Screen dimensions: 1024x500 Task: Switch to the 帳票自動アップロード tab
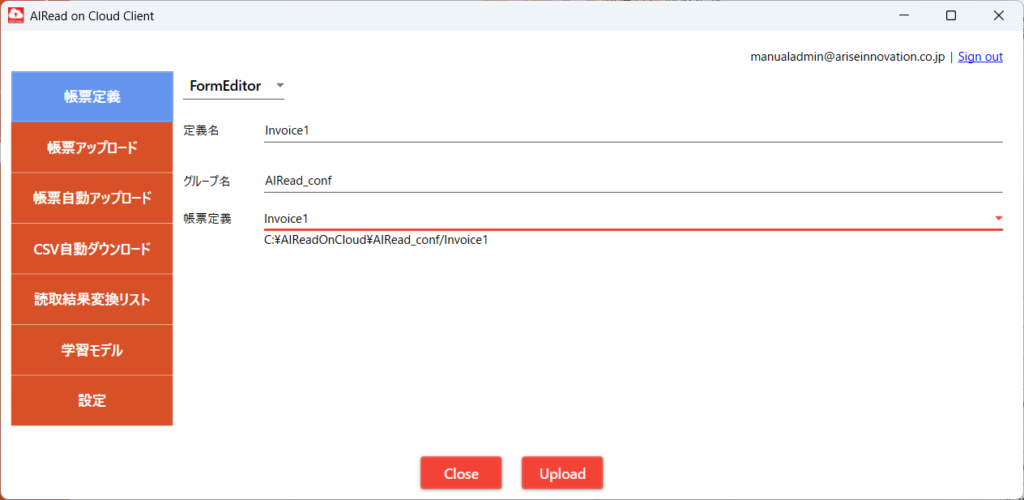[92, 198]
